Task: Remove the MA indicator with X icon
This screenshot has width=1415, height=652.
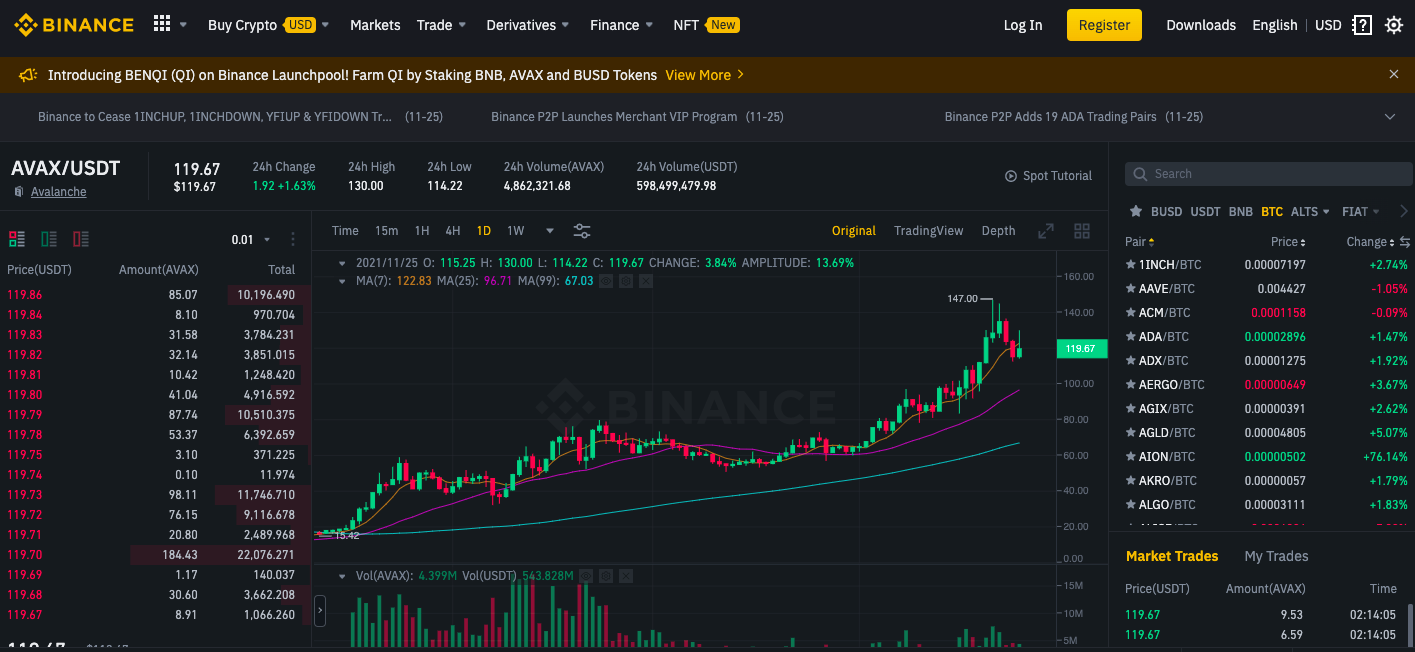Action: [x=645, y=281]
